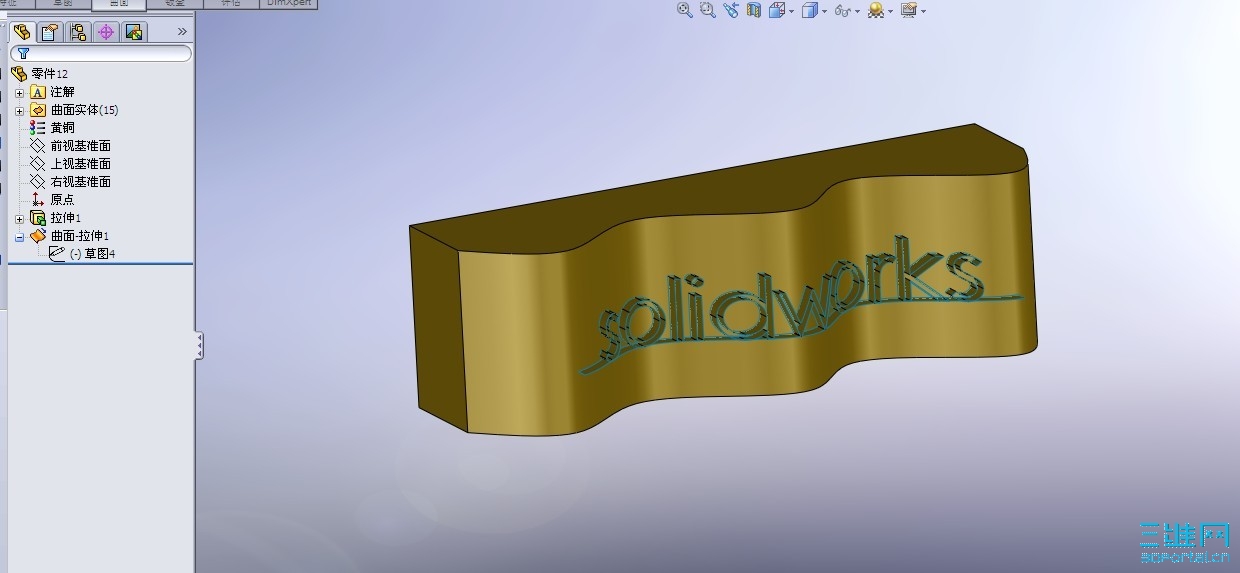The image size is (1240, 573).
Task: Expand the 拉伸1 tree node
Action: point(20,218)
